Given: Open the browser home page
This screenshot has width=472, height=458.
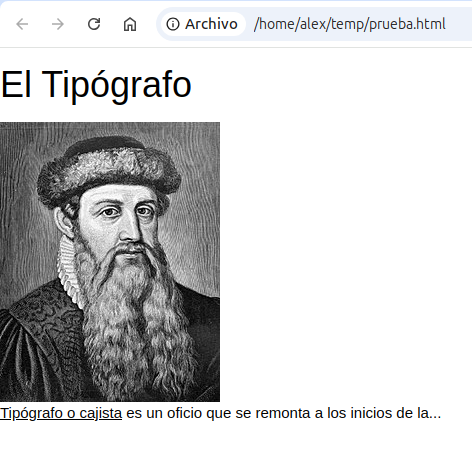Looking at the screenshot, I should (x=130, y=24).
